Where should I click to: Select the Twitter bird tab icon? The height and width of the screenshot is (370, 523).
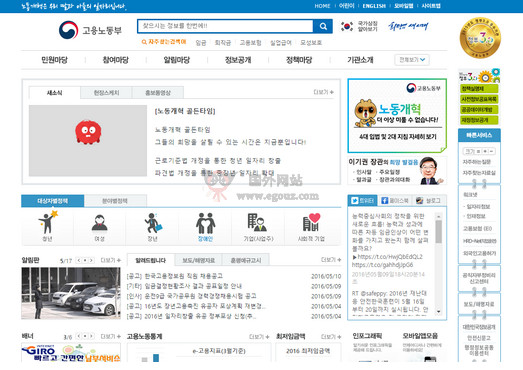(354, 200)
